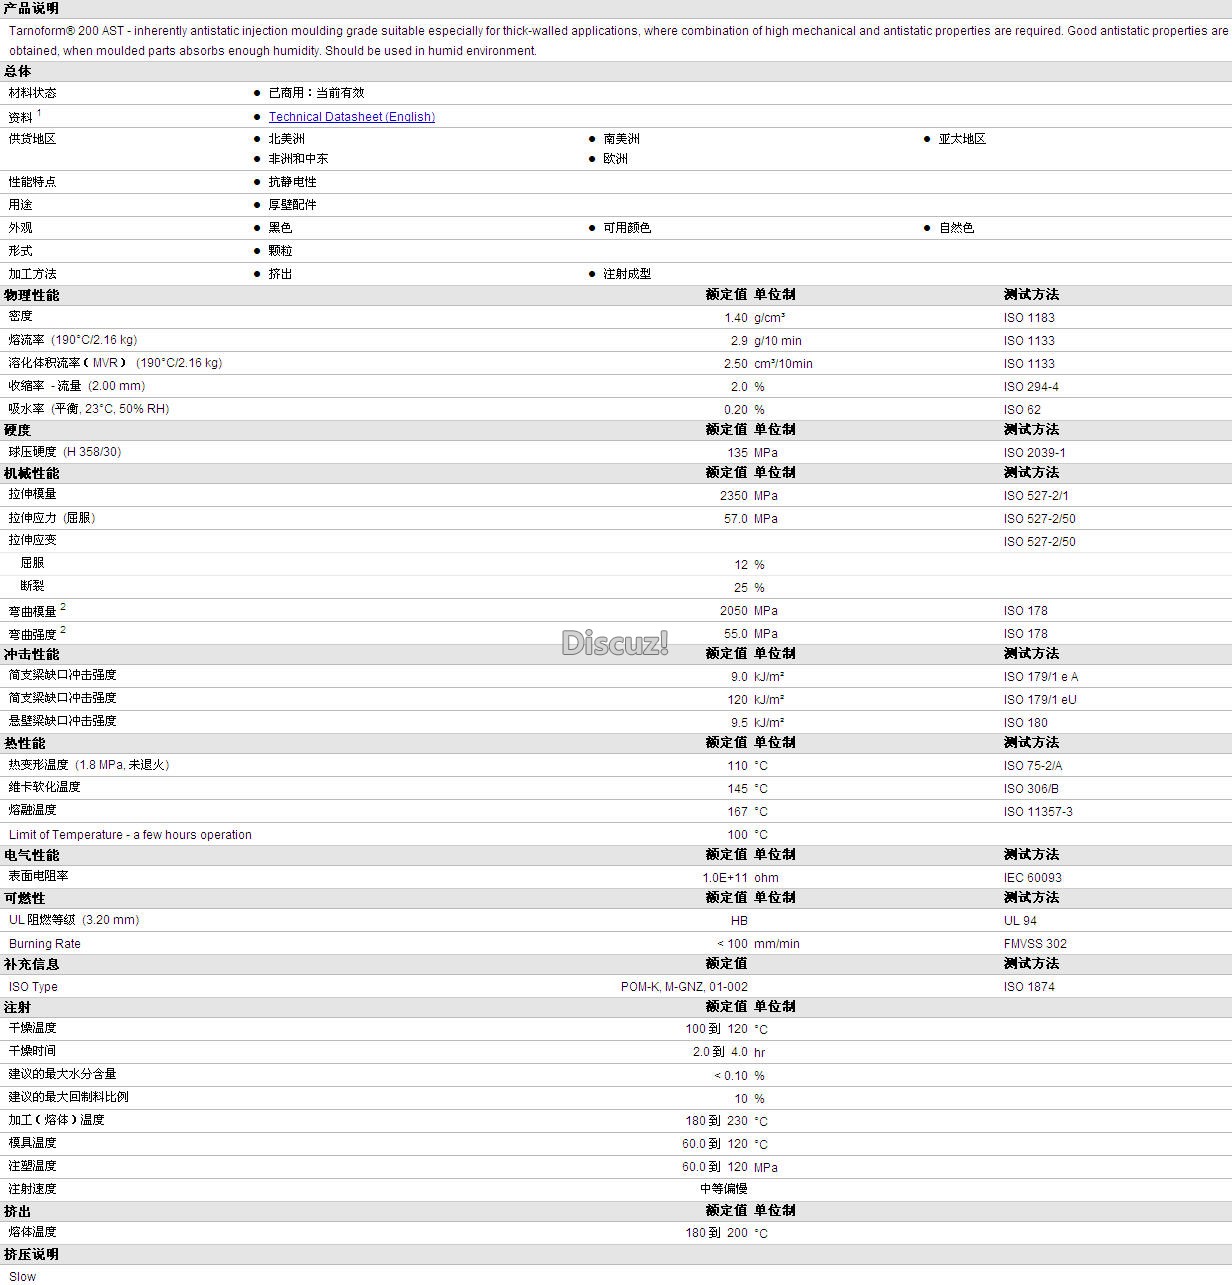Select drying time 2.0 to 4.0
Screen dimensions: 1232x1285
coord(720,1052)
